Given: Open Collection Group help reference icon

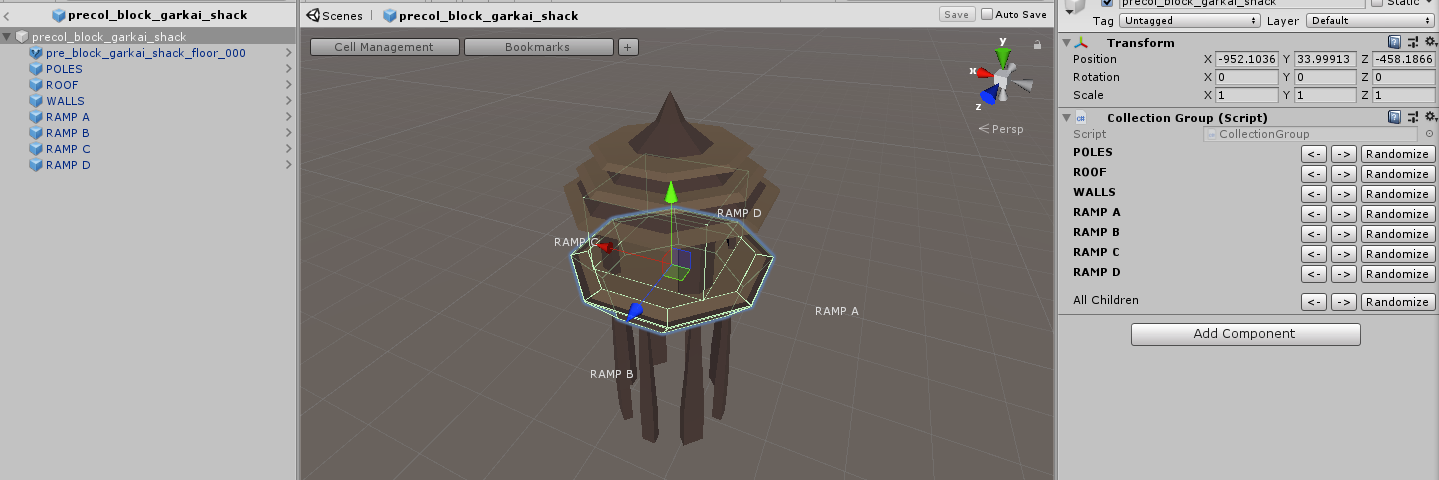Looking at the screenshot, I should tap(1394, 117).
